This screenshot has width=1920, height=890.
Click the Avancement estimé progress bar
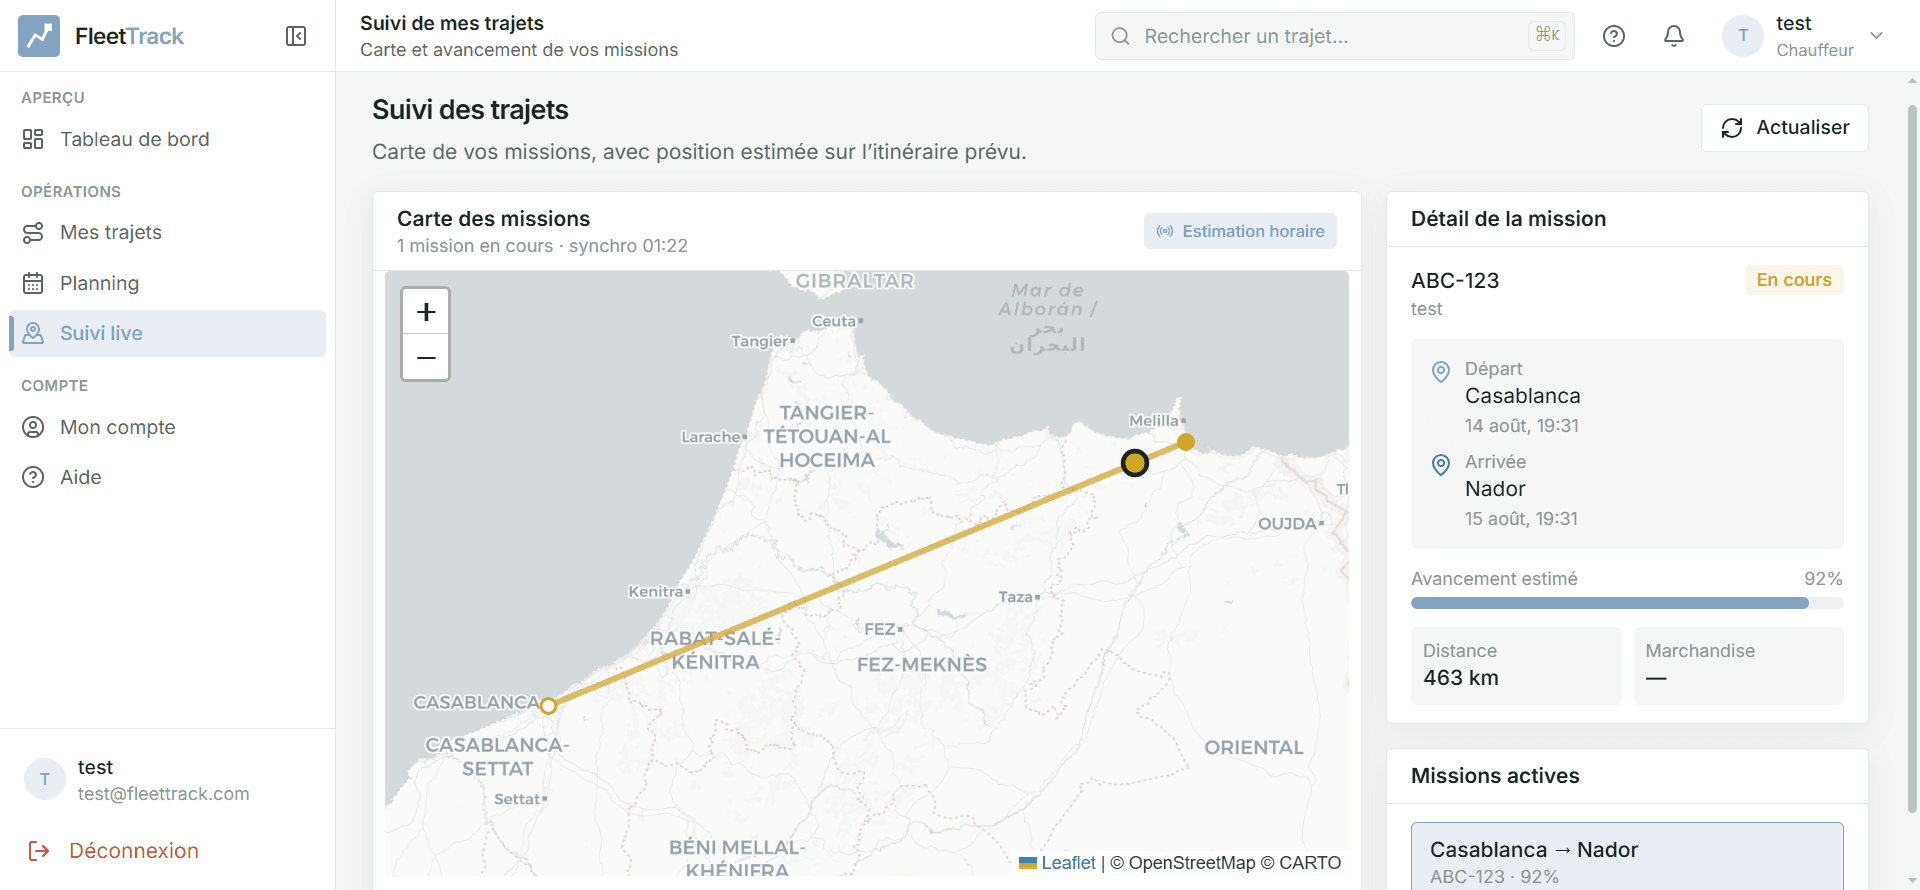coord(1627,603)
